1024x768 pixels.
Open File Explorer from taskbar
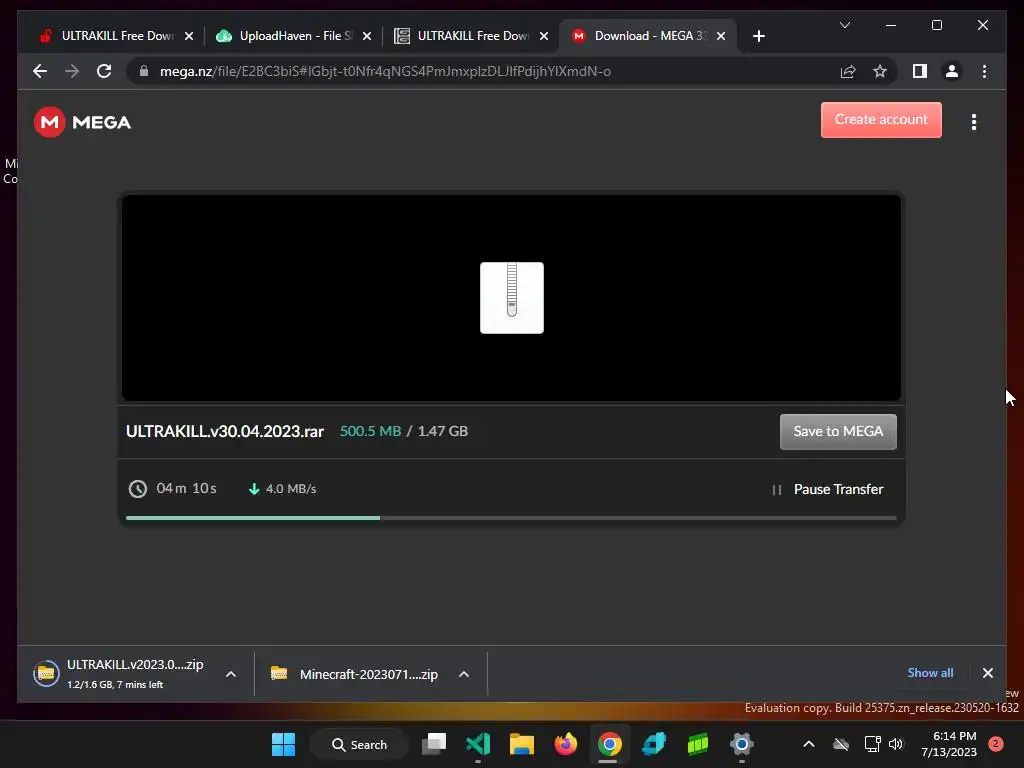[522, 744]
